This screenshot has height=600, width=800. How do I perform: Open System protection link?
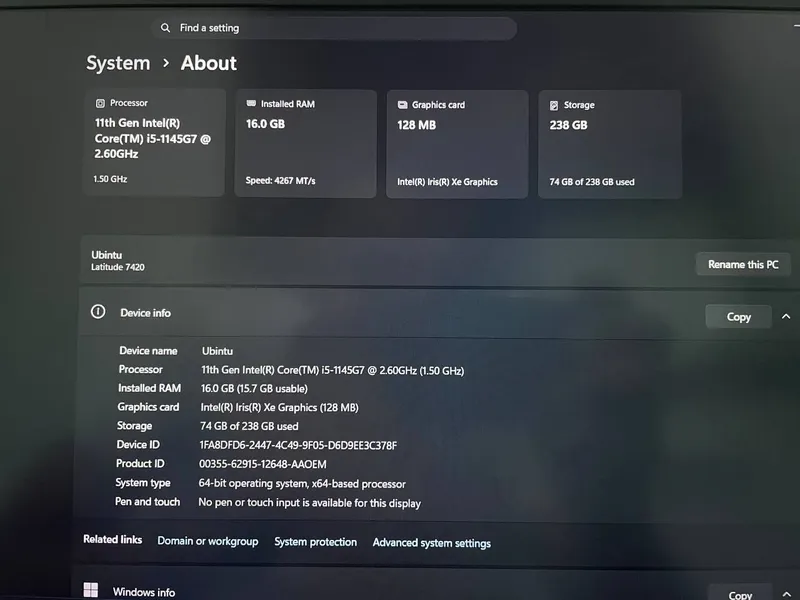315,542
